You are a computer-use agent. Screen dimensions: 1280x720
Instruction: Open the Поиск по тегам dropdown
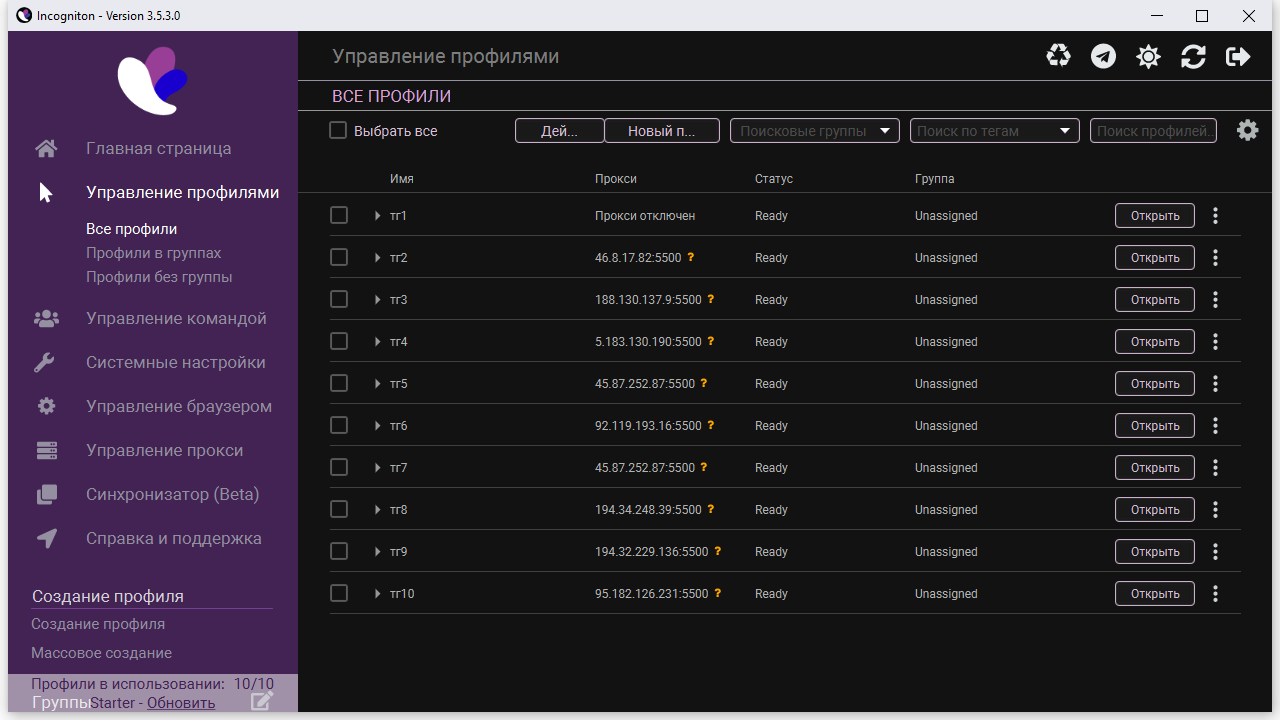(x=995, y=131)
